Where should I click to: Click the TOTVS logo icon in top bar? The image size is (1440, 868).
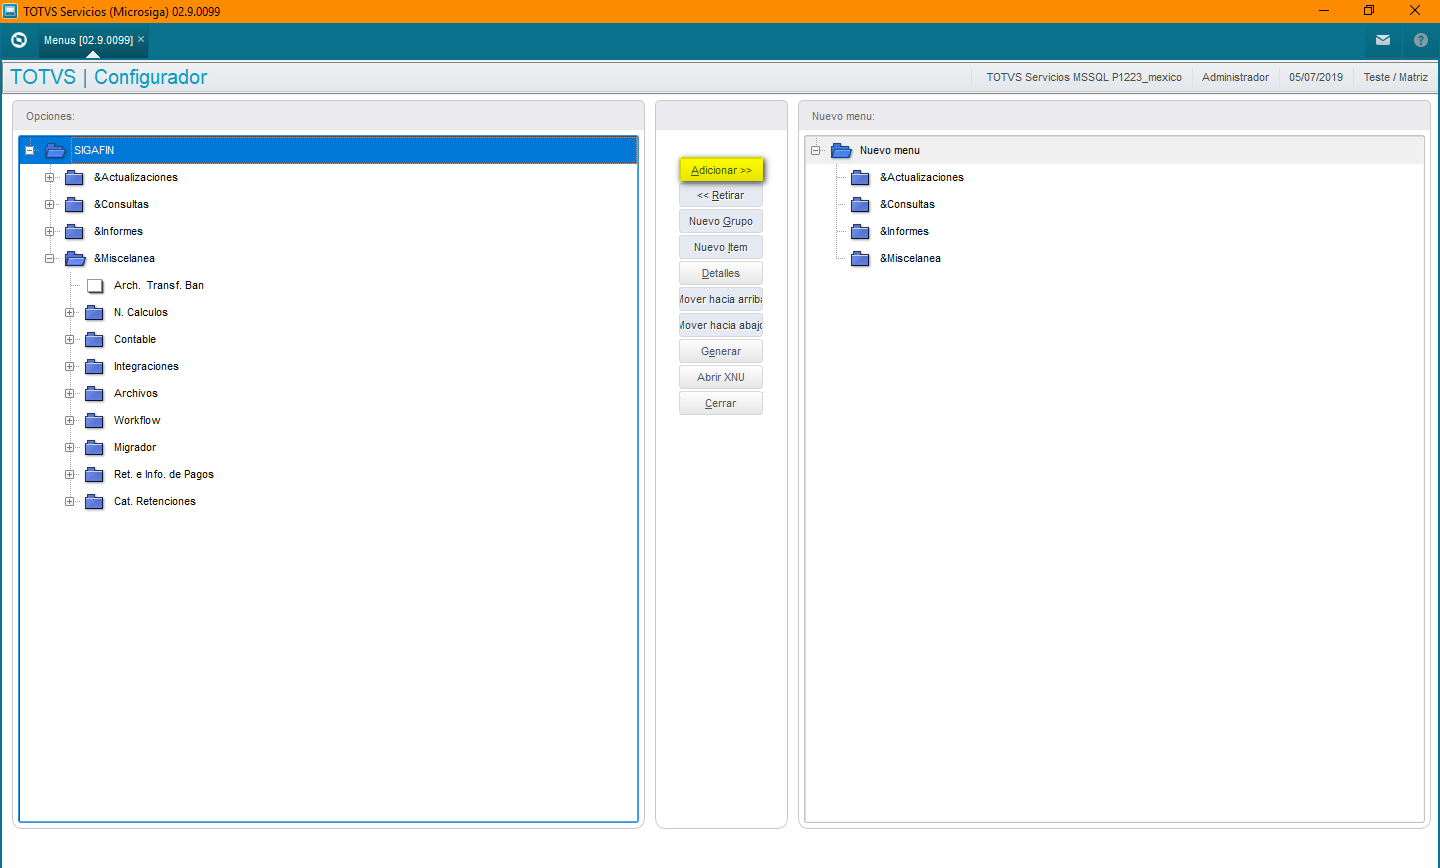coord(19,40)
